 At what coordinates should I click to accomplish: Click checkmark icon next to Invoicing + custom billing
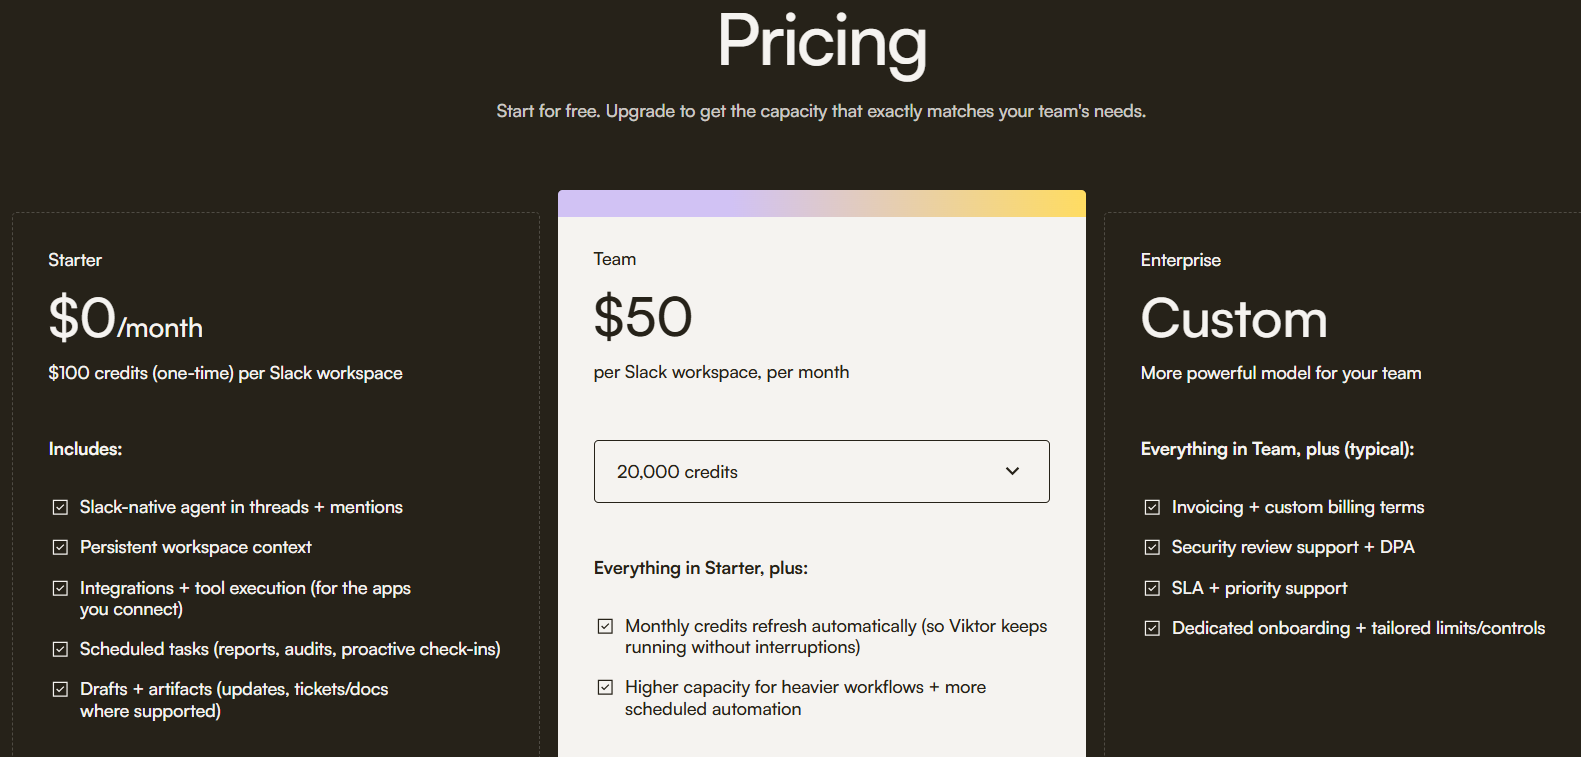[1152, 507]
